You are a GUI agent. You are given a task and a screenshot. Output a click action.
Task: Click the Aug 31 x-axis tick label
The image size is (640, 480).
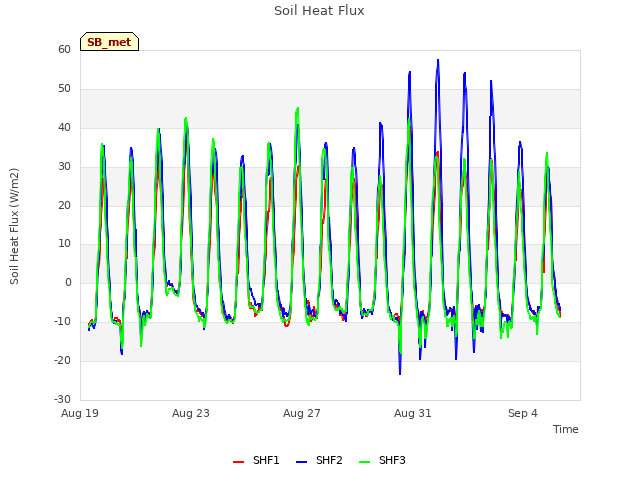(x=413, y=413)
